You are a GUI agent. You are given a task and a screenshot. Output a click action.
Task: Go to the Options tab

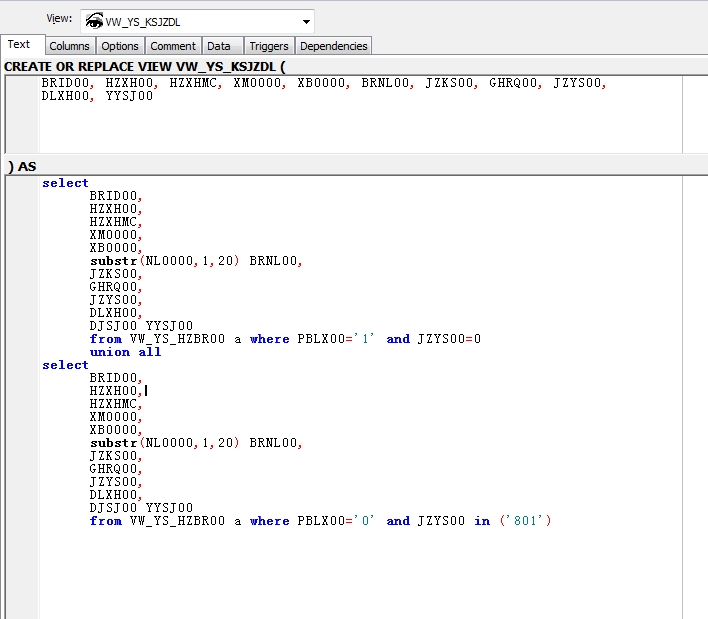tap(120, 46)
